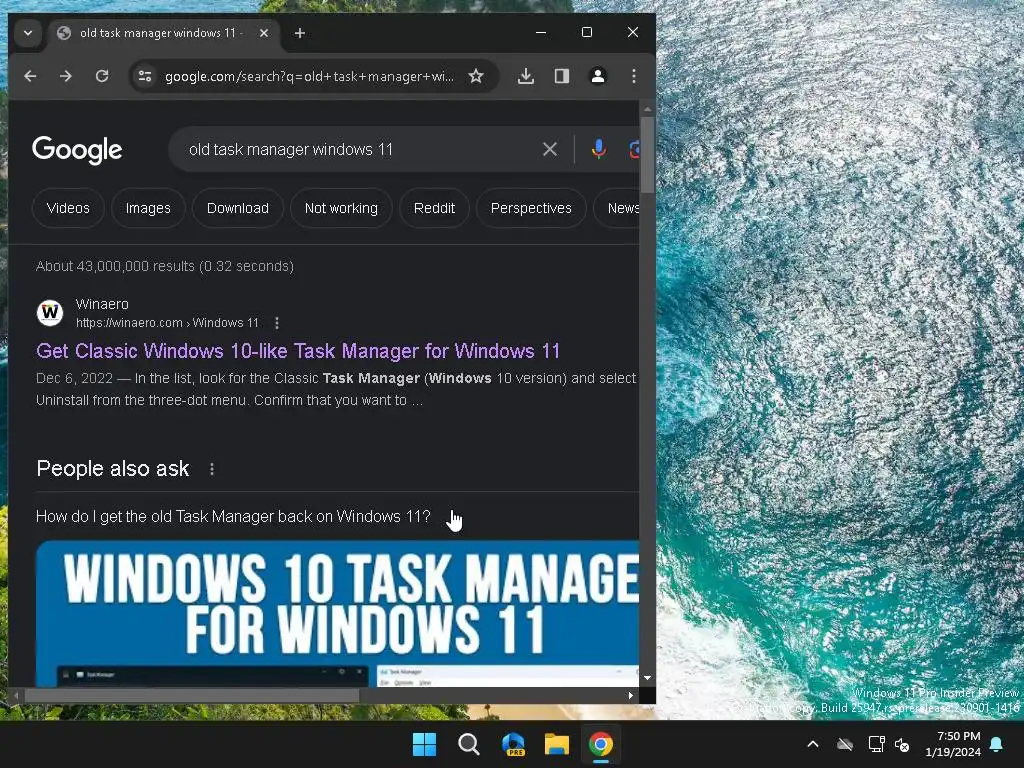Open the tab search dropdown arrow

pyautogui.click(x=28, y=33)
